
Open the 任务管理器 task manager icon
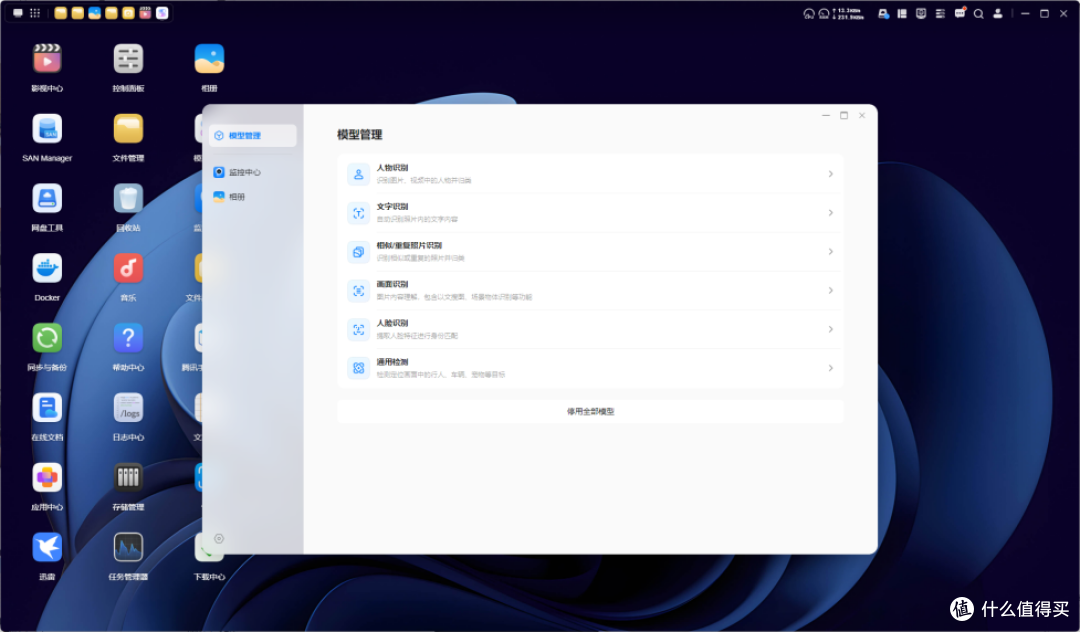click(x=128, y=547)
